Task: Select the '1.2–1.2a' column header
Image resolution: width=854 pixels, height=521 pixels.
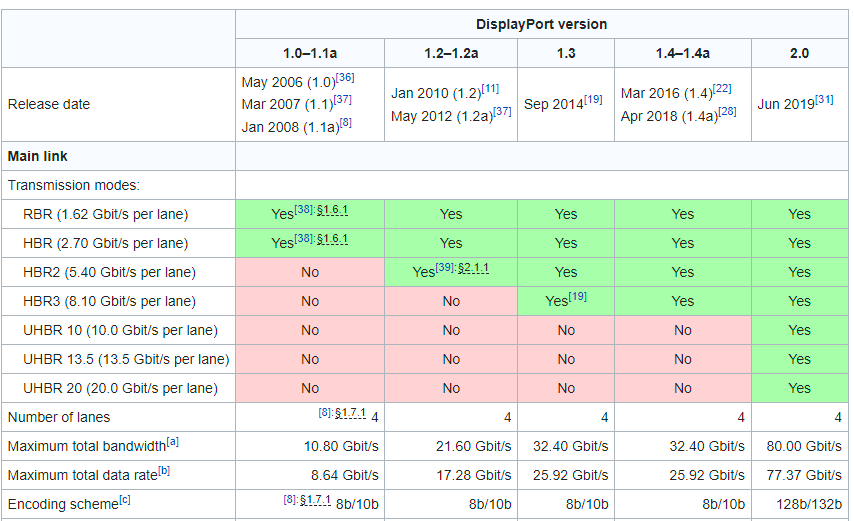Action: (451, 53)
